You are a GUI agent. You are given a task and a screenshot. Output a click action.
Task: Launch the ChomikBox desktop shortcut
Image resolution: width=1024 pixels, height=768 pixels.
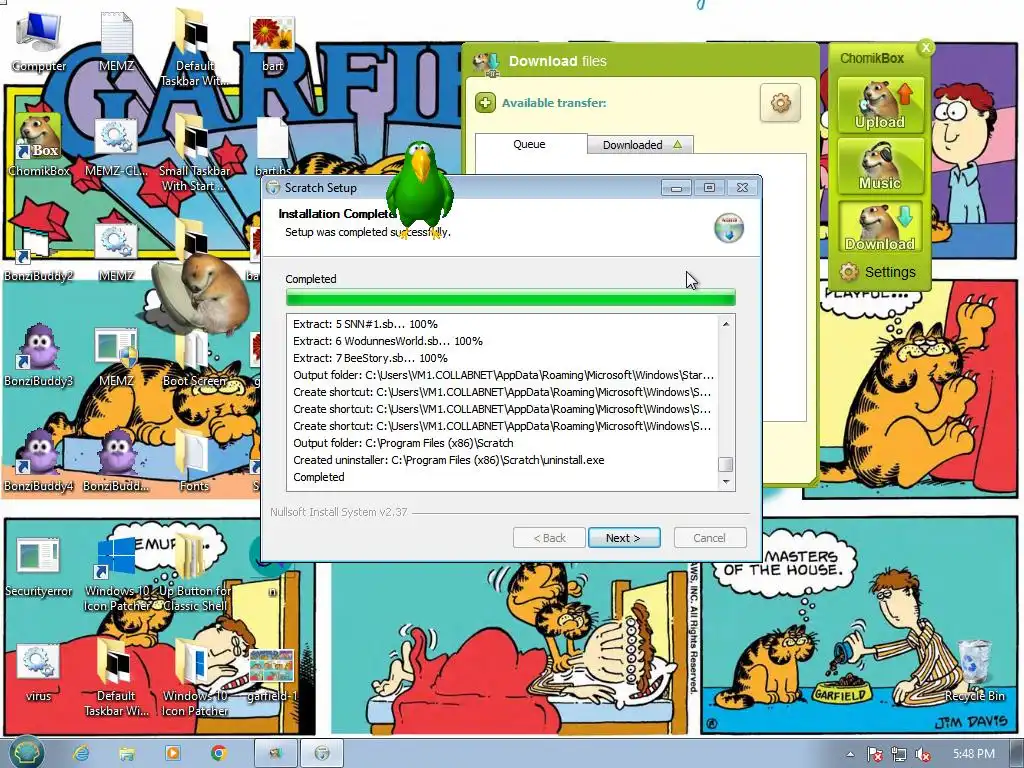pyautogui.click(x=39, y=145)
